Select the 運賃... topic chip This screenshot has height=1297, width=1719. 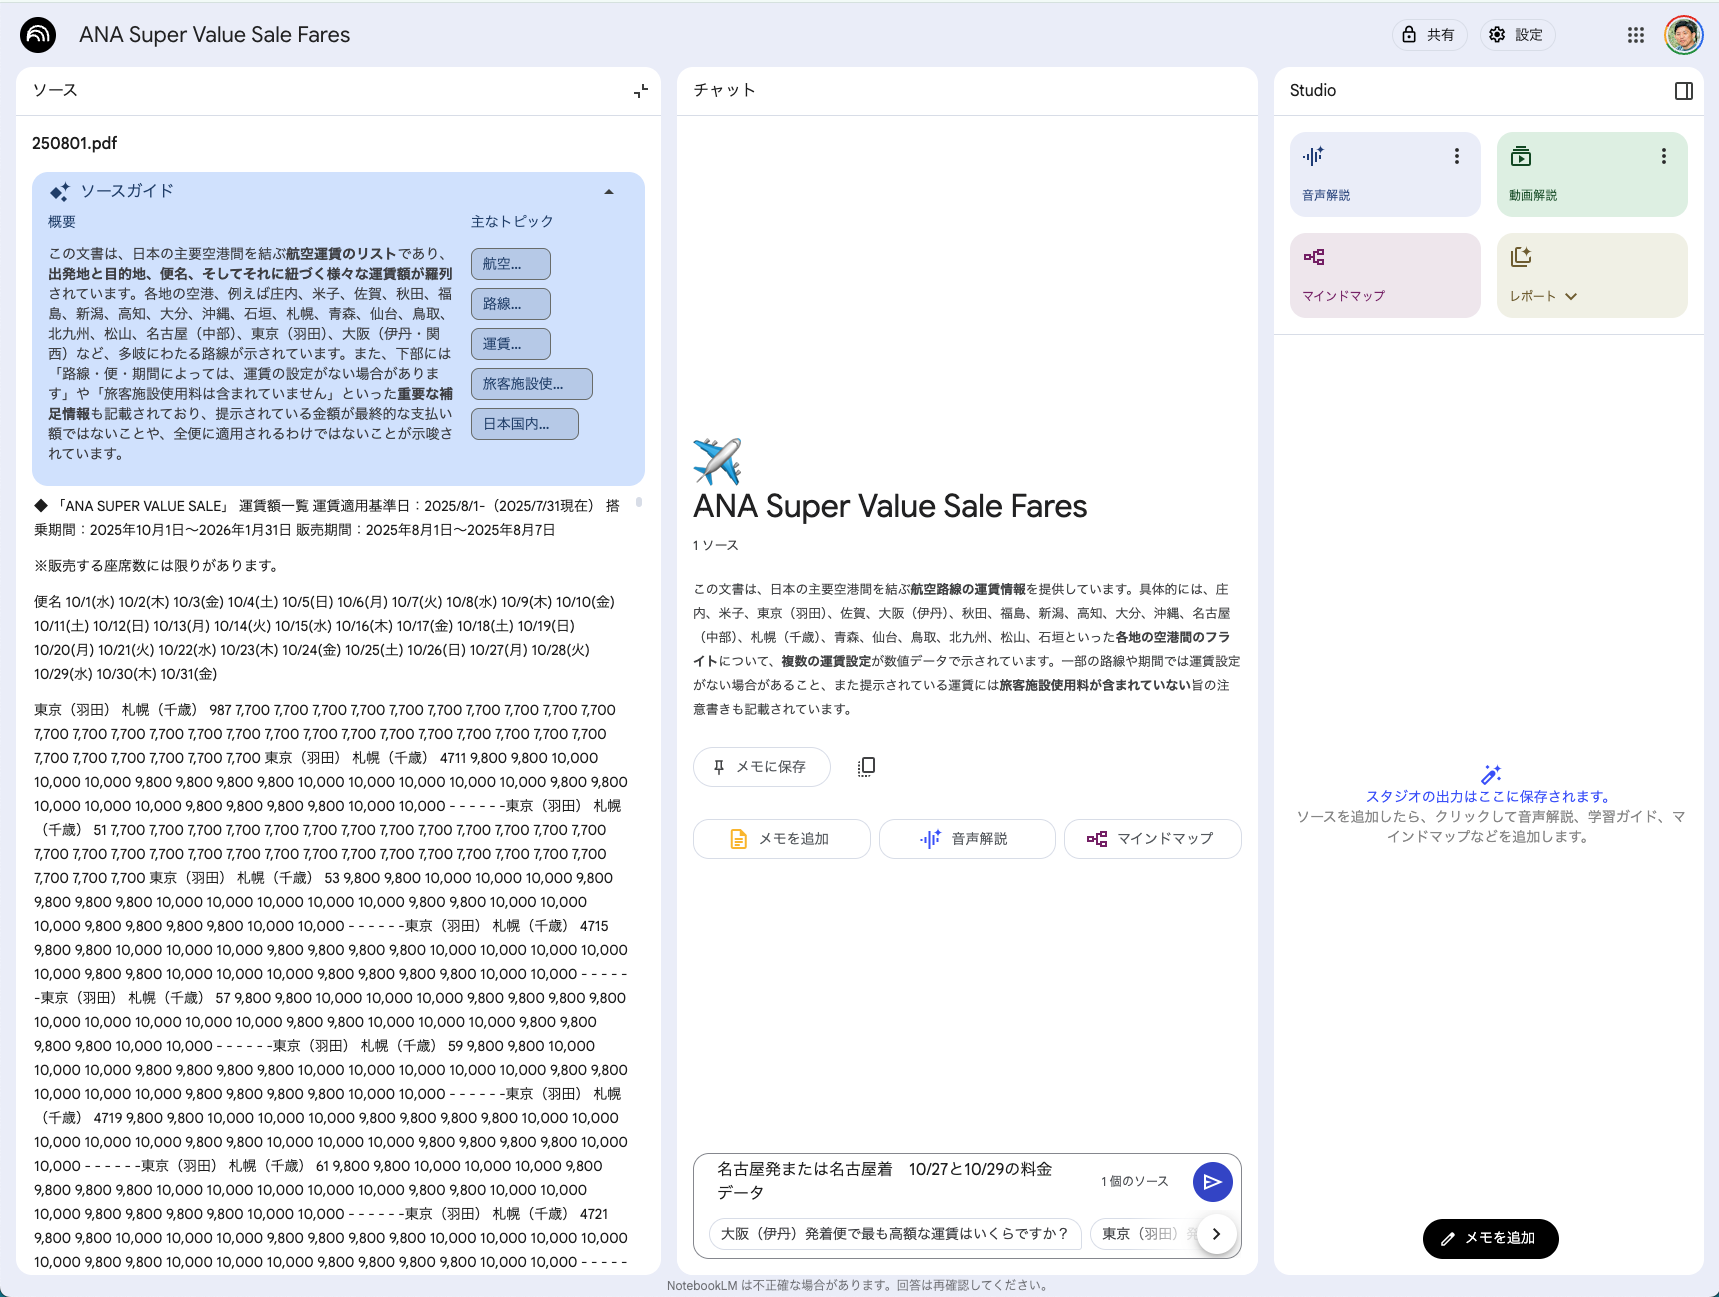coord(511,344)
